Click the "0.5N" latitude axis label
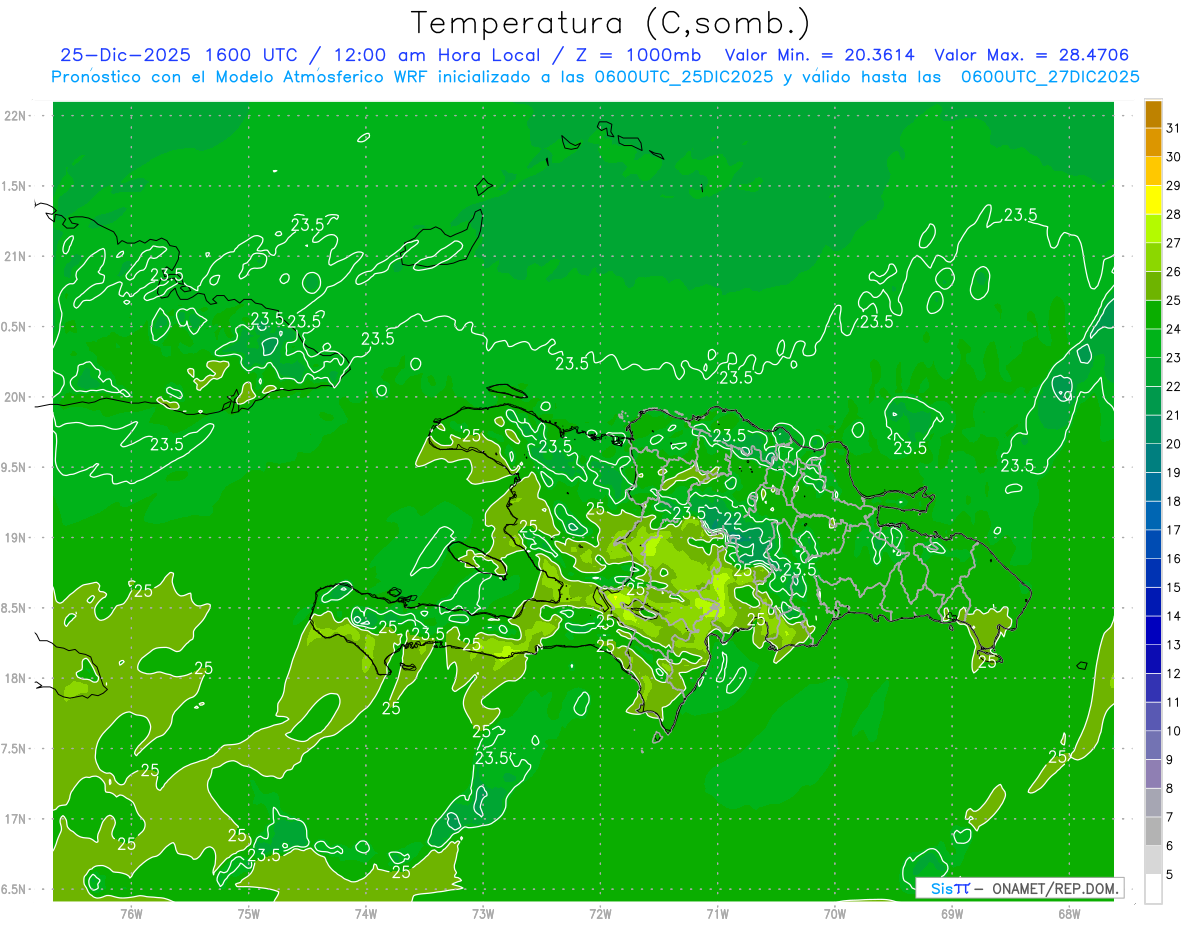Screen dimensions: 1200x927 [15, 327]
